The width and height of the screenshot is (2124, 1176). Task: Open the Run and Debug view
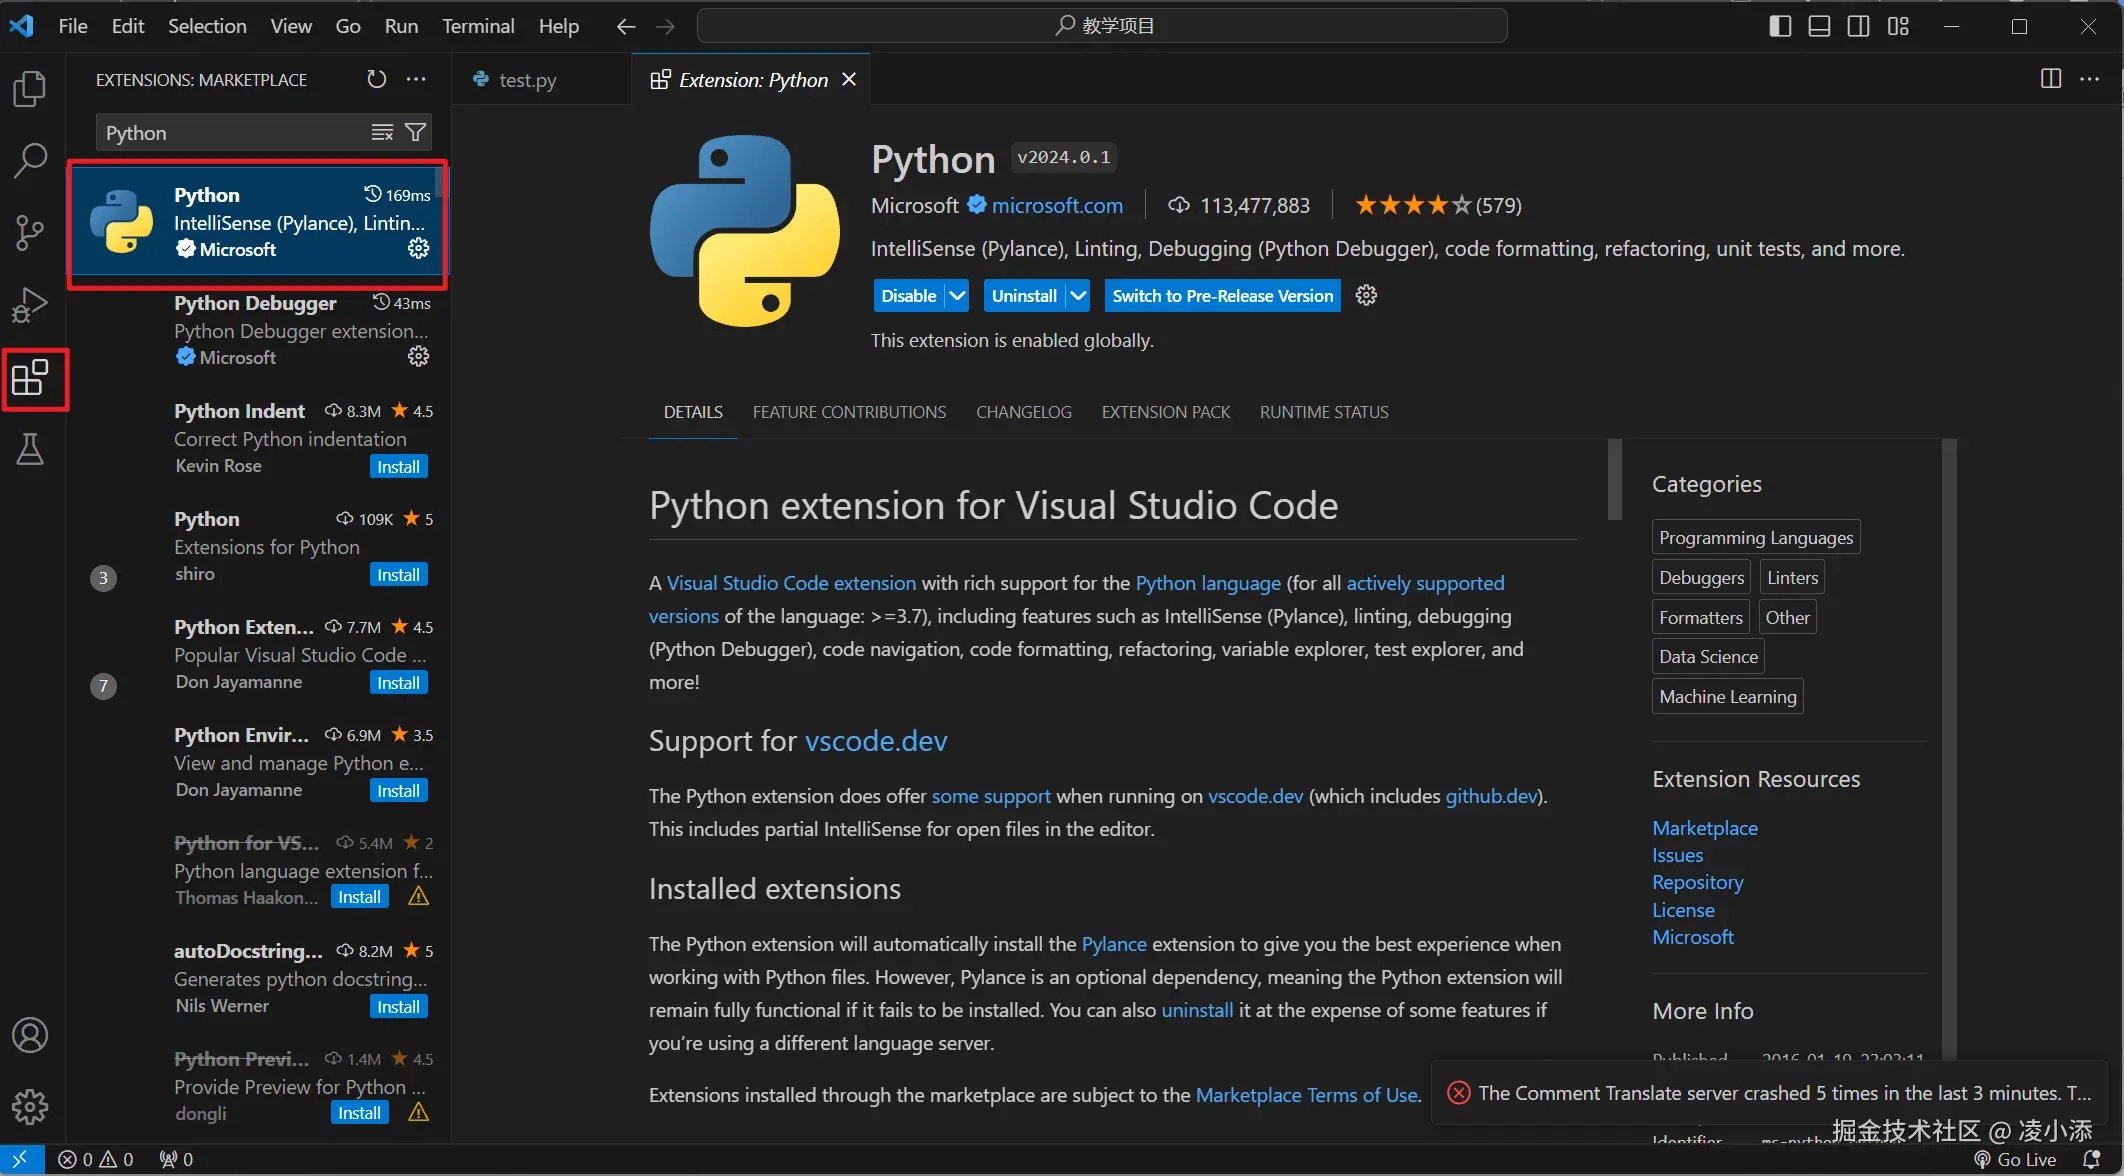point(30,305)
